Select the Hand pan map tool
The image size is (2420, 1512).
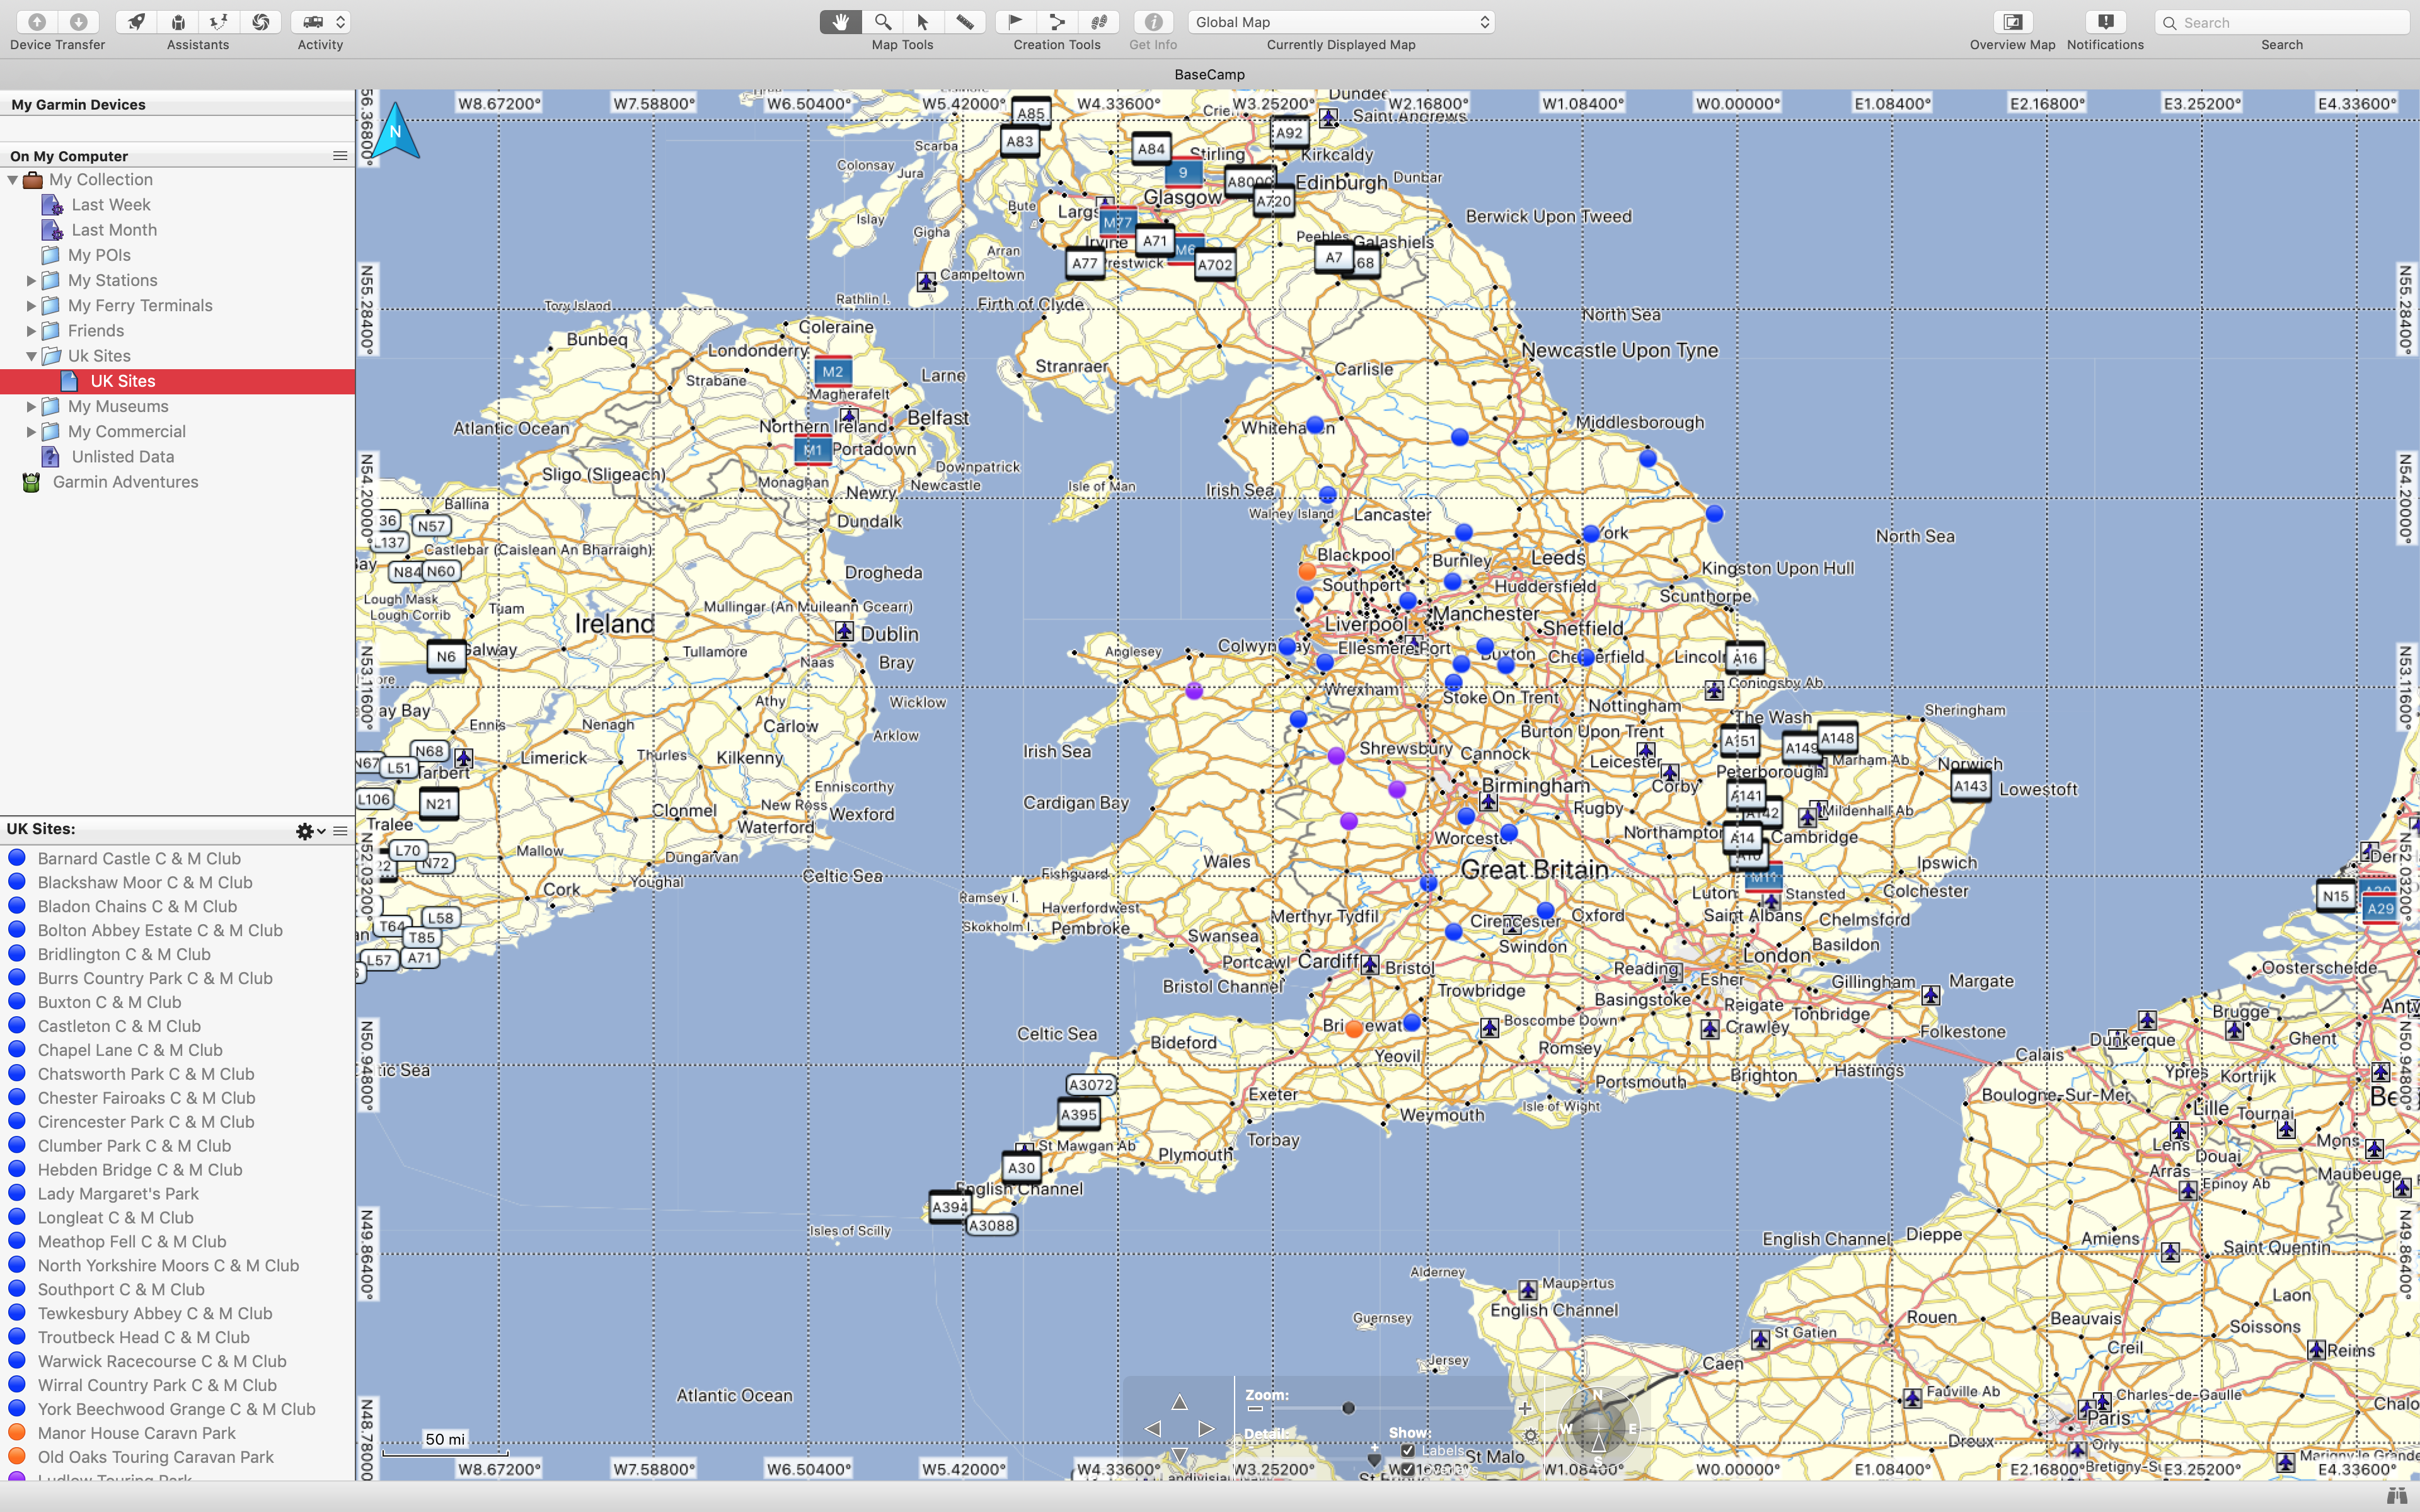click(840, 21)
